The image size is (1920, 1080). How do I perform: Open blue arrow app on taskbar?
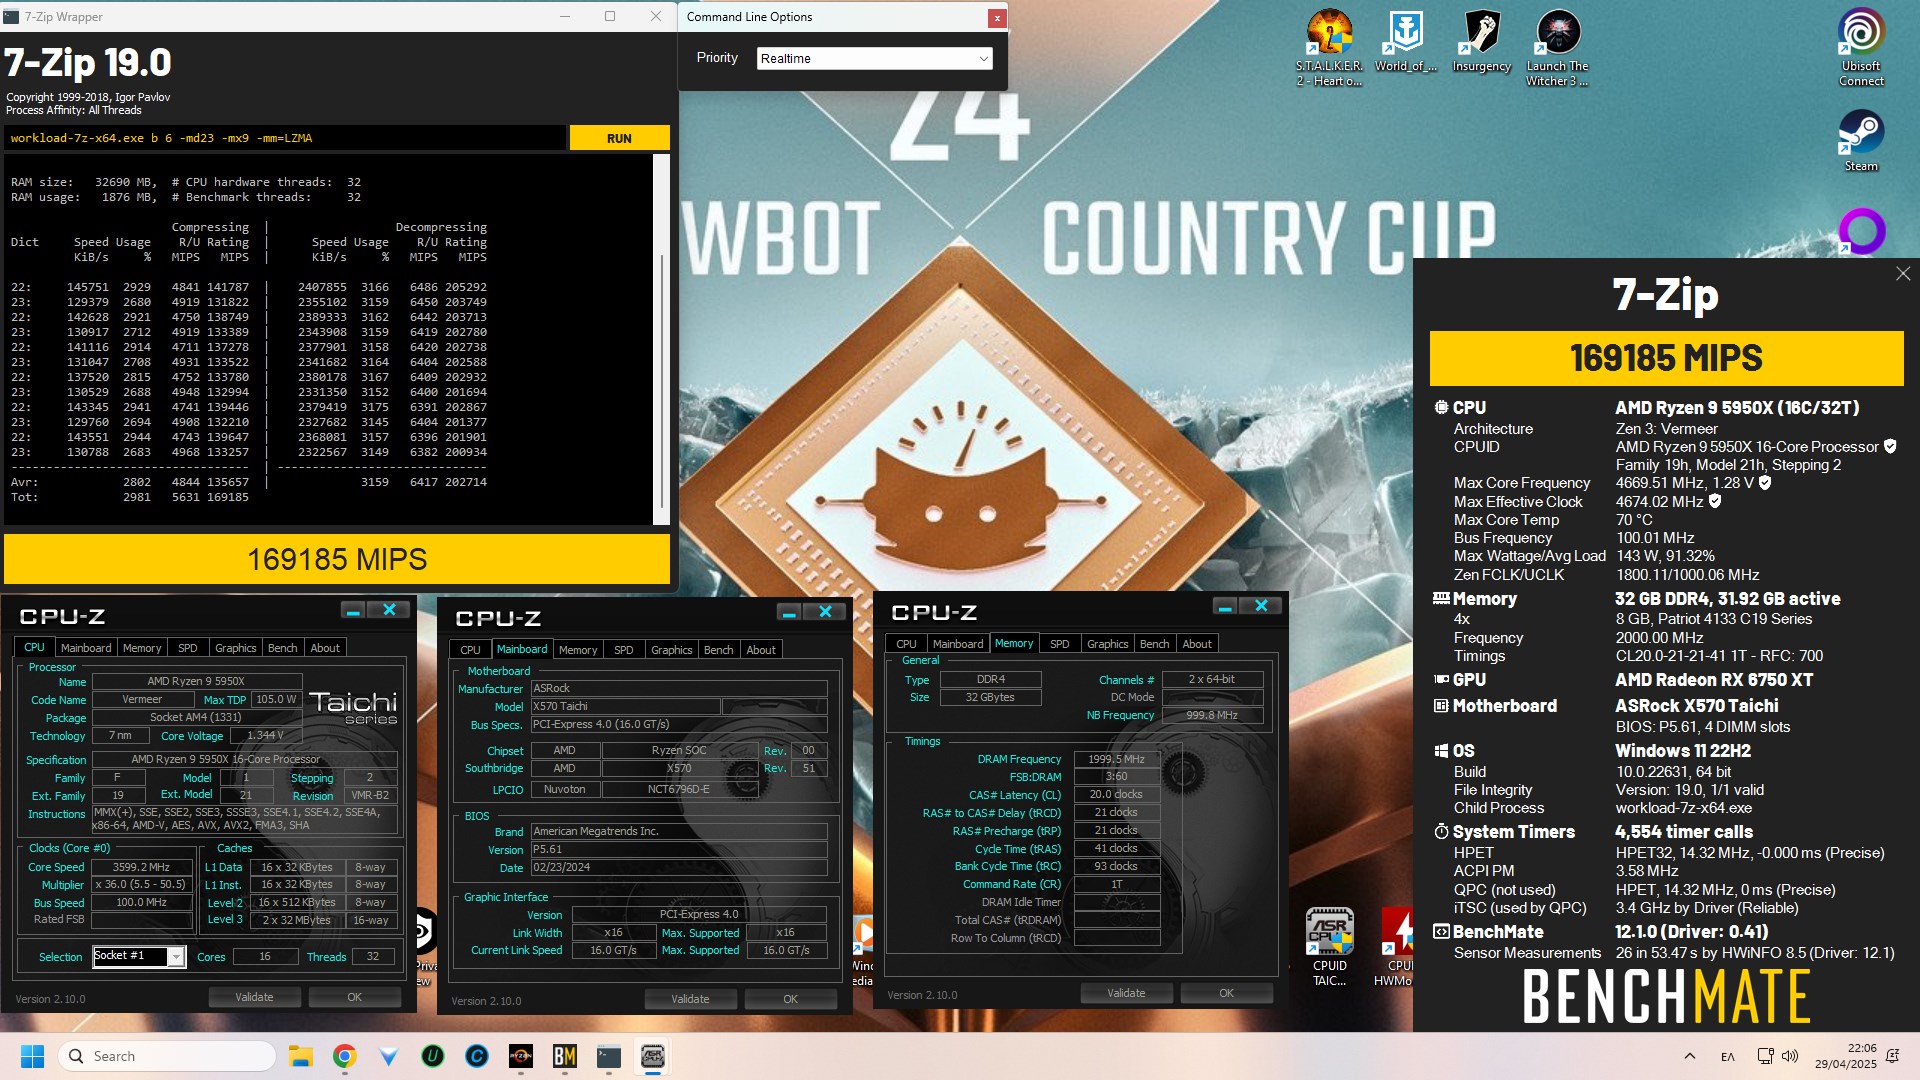pos(389,1056)
